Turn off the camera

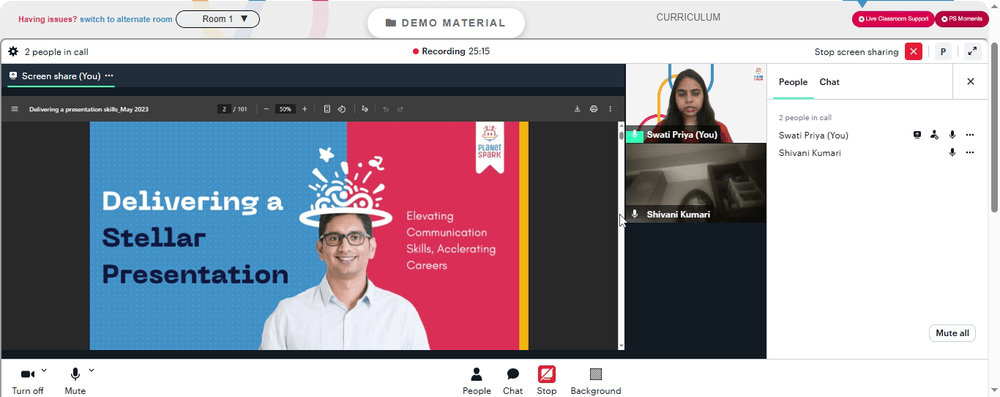27,381
